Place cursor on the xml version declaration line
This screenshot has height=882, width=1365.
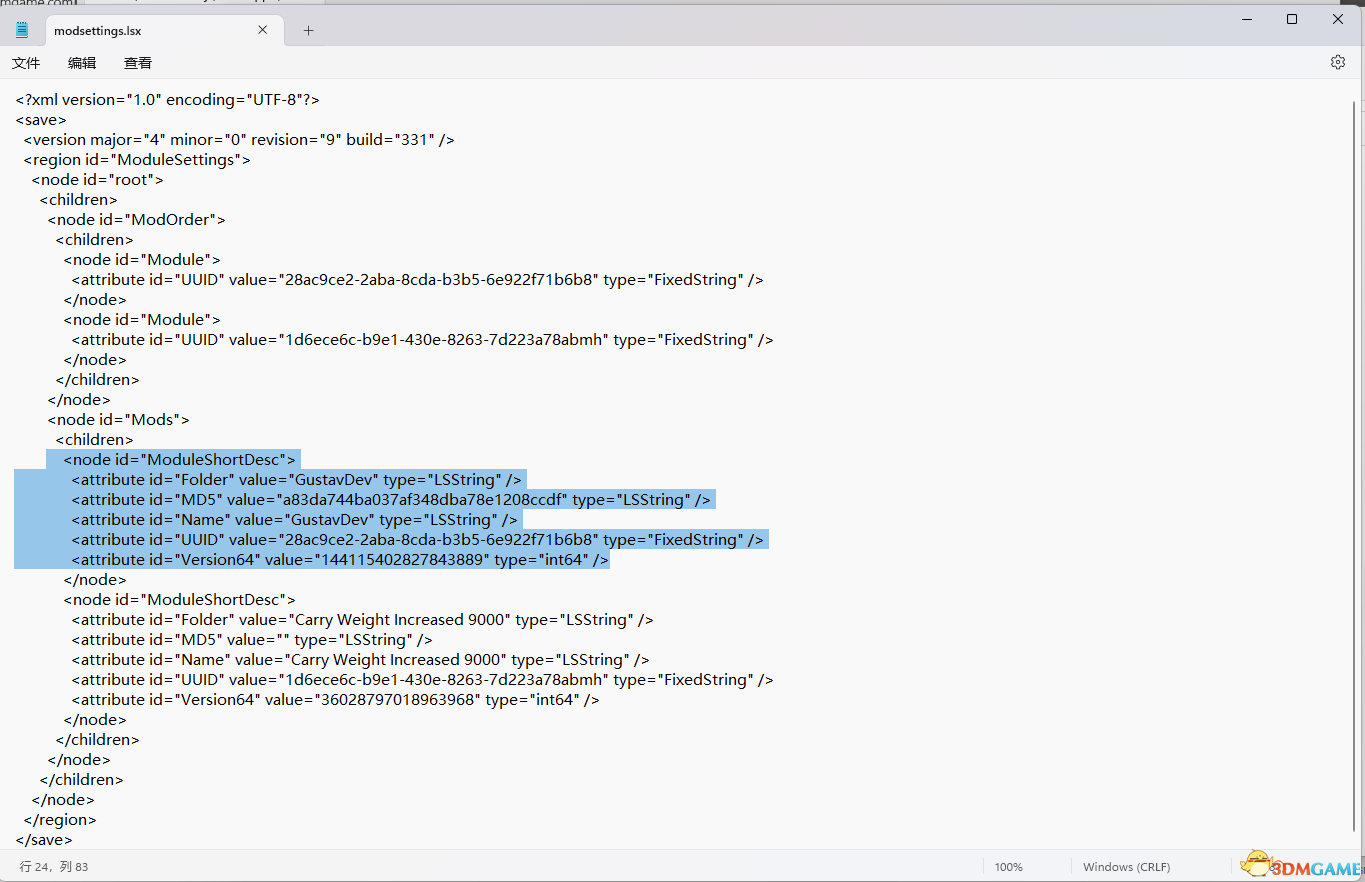click(x=167, y=100)
